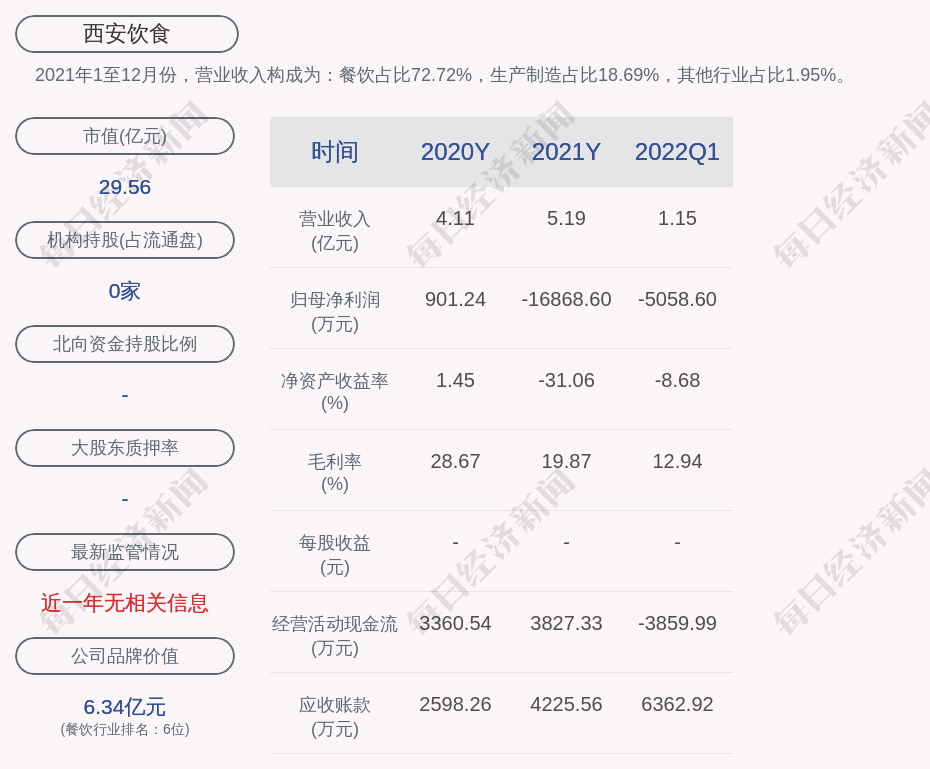Click the 2020Y column header
This screenshot has width=930, height=769.
coord(455,152)
